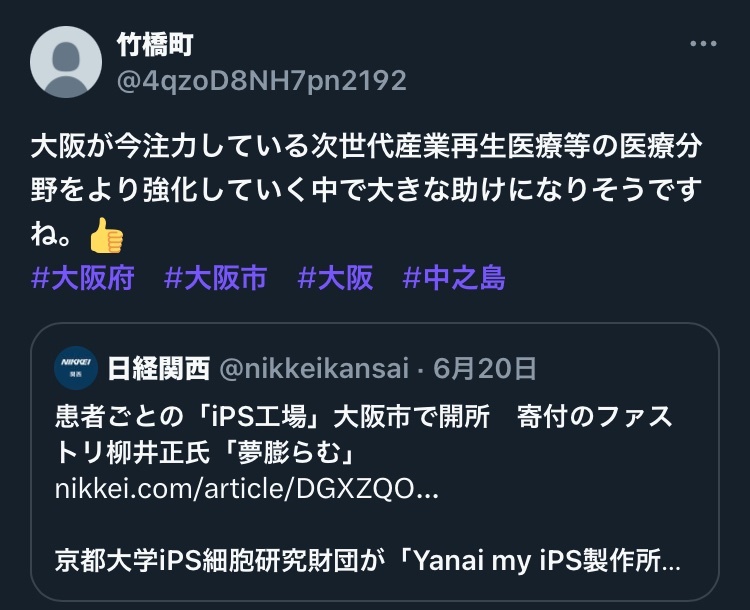The image size is (750, 610).
Task: Select the second tweet line starting 野をより強化
Action: pos(366,190)
